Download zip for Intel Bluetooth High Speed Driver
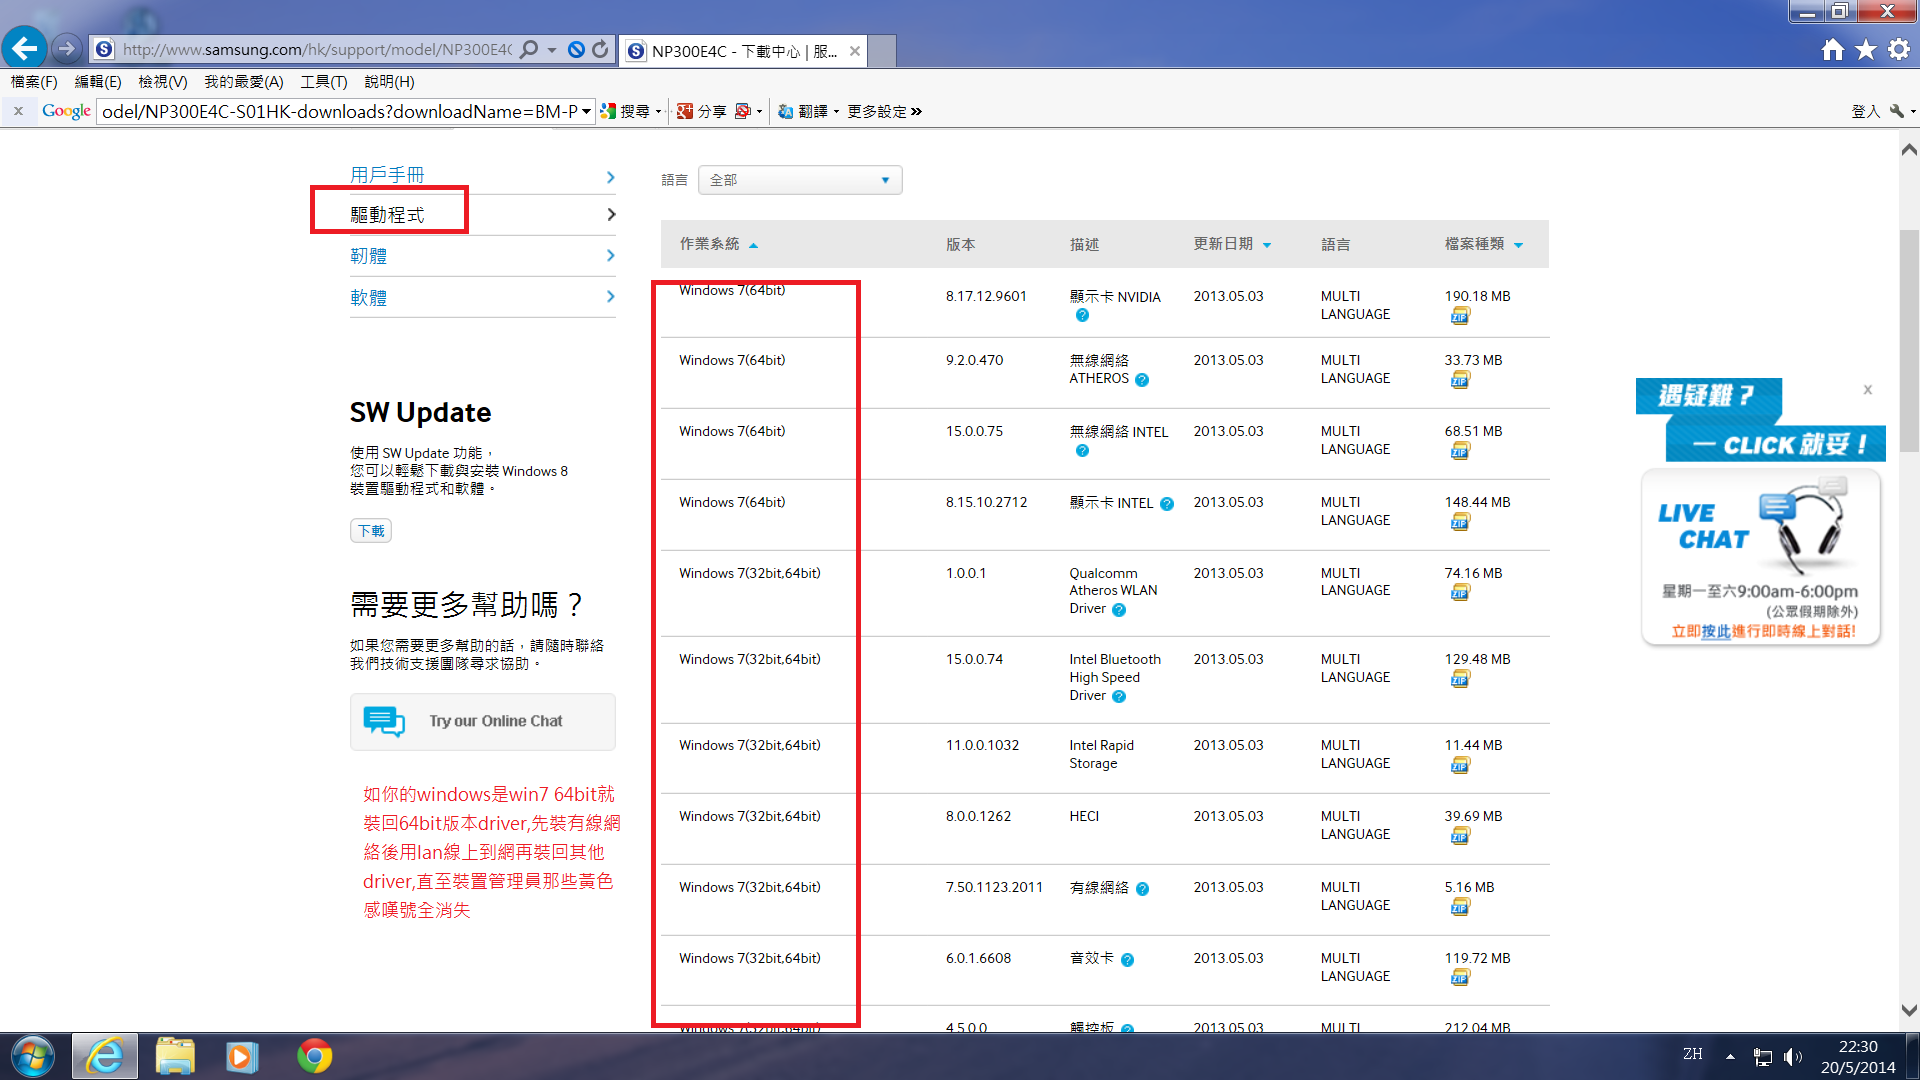Image resolution: width=1920 pixels, height=1080 pixels. point(1460,679)
